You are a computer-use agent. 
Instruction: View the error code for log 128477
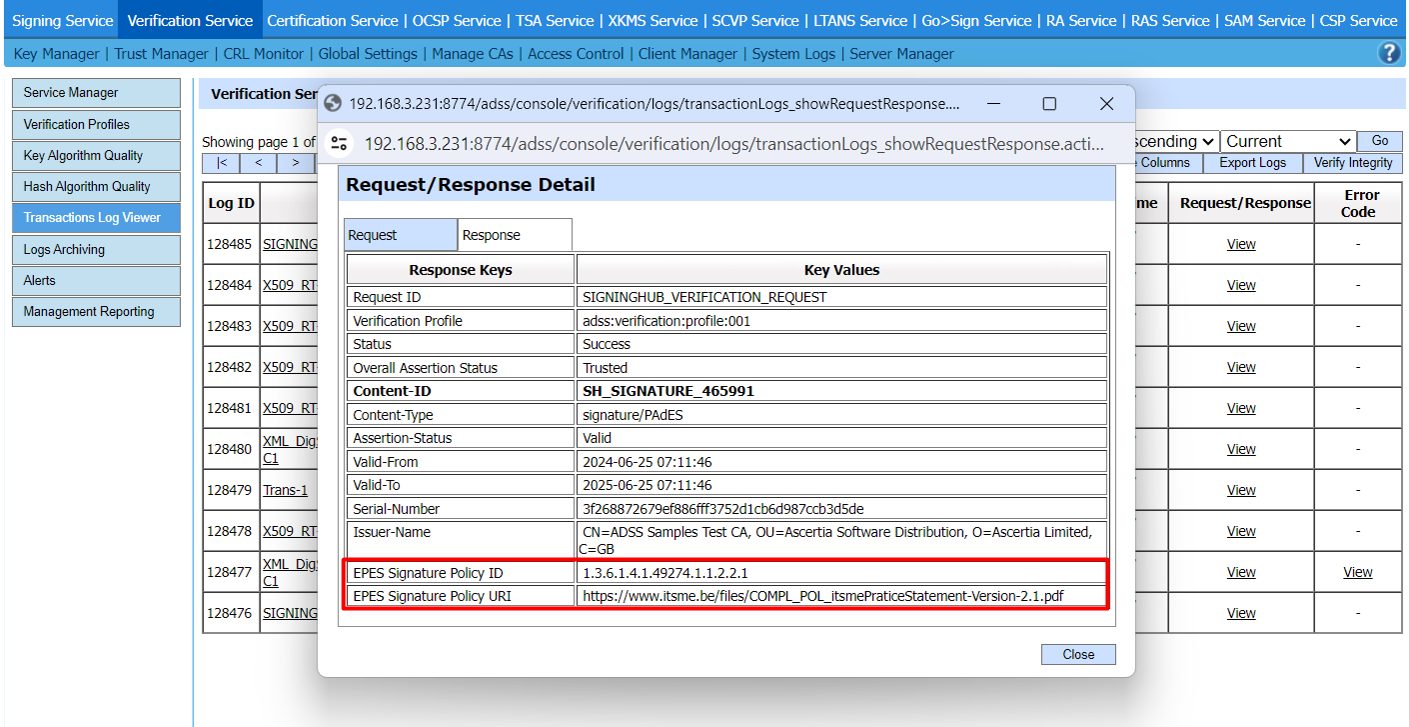click(1357, 572)
